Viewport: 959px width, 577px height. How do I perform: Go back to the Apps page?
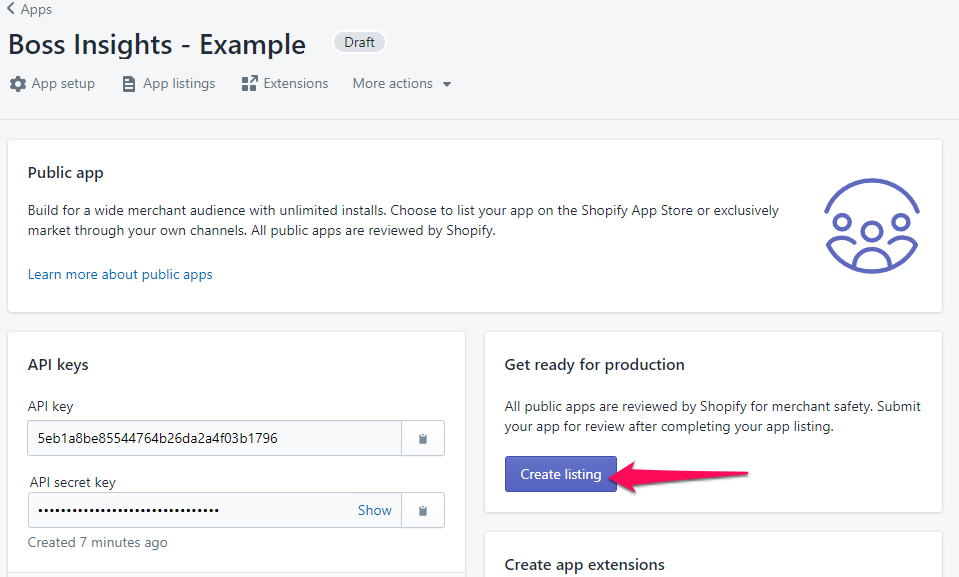click(x=29, y=9)
